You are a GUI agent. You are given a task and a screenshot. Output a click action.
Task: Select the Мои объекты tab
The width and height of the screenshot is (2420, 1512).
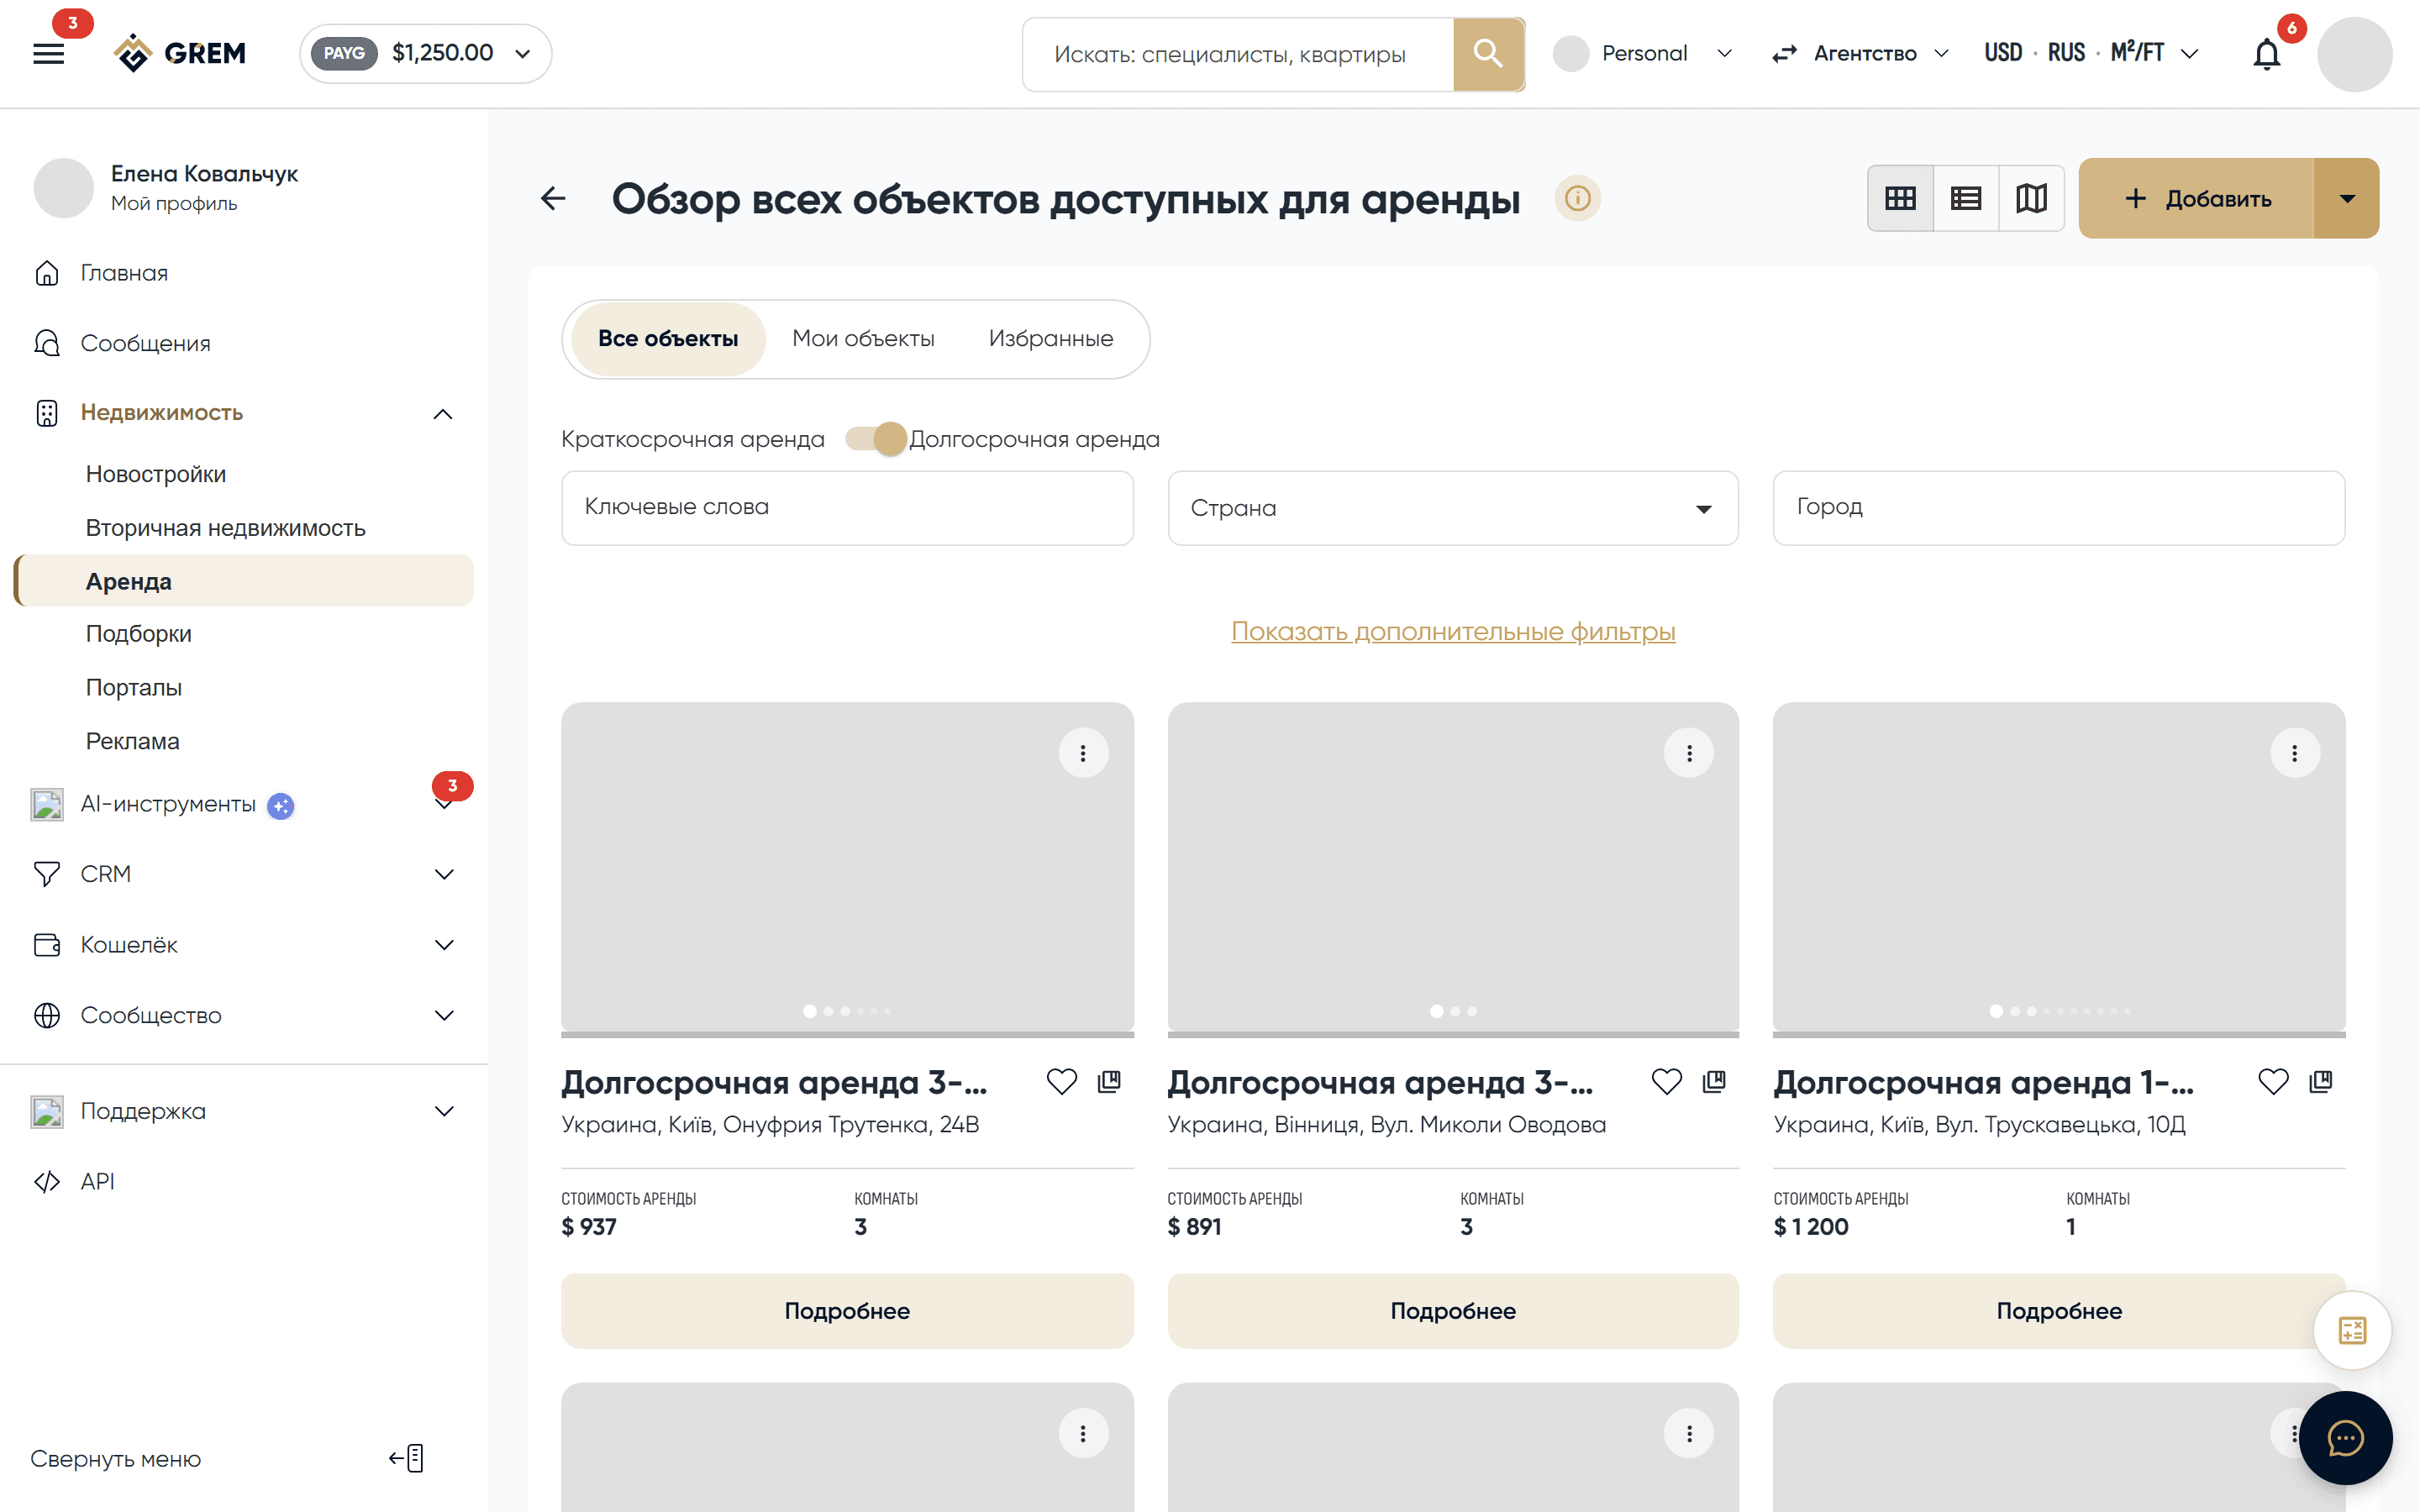[x=863, y=339]
